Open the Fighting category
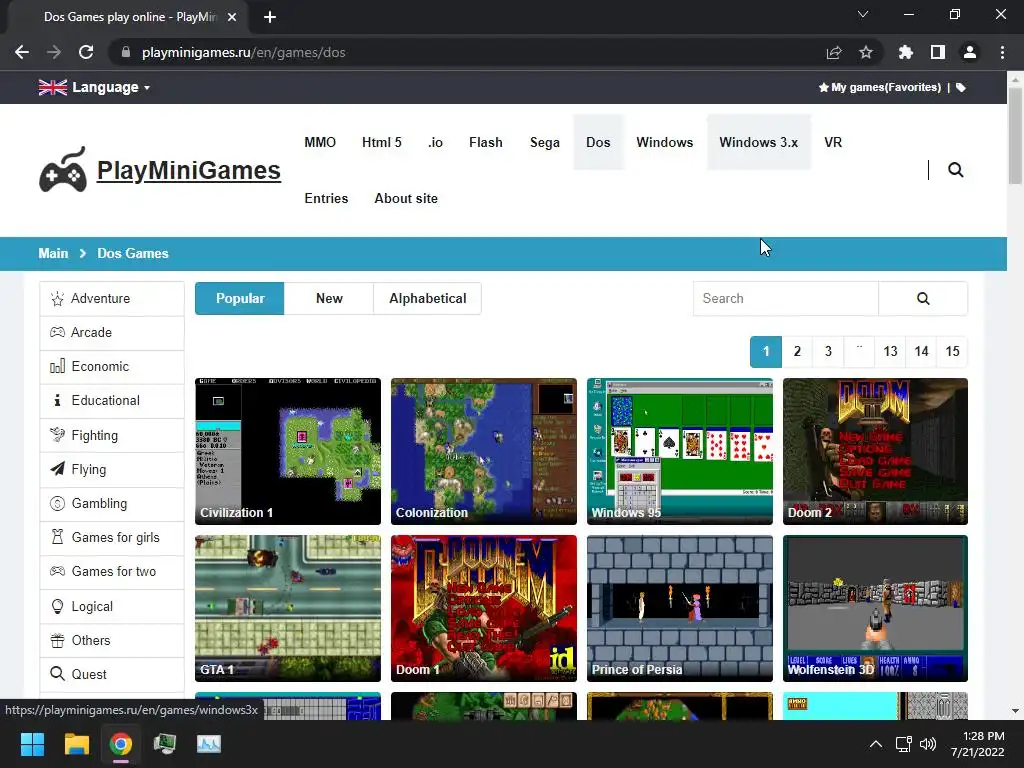The width and height of the screenshot is (1024, 768). [112, 435]
